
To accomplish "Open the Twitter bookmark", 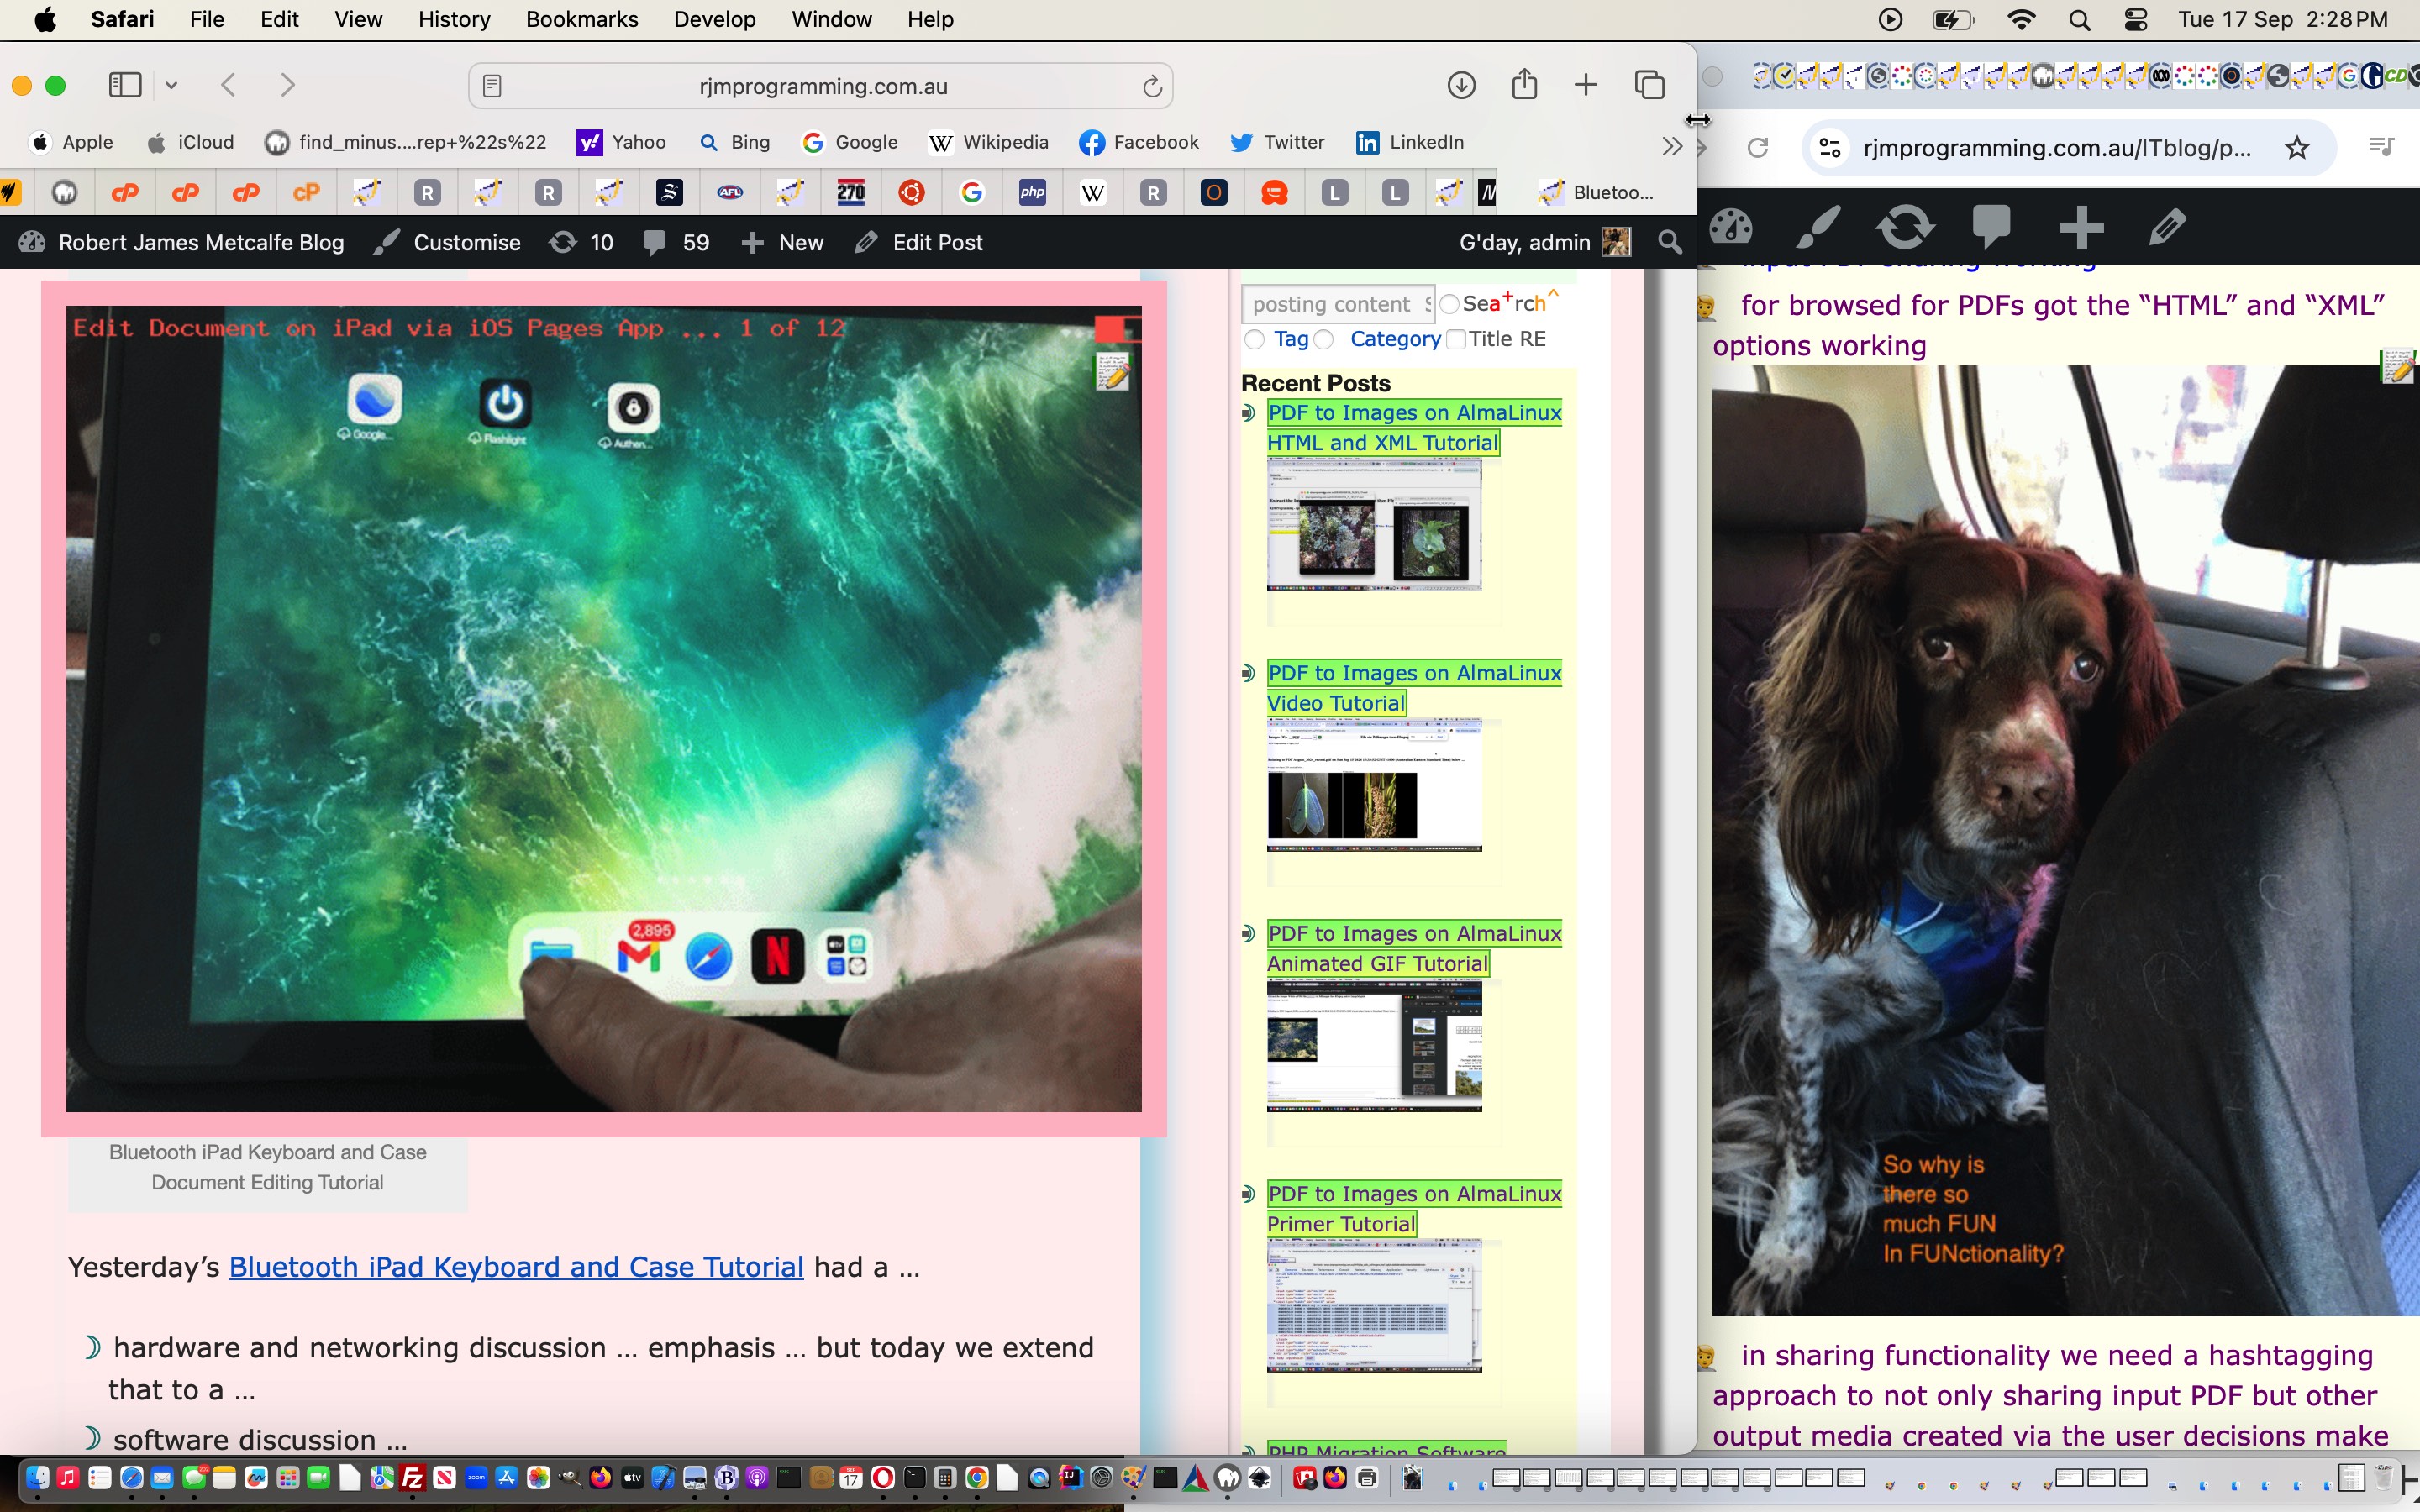I will pos(1277,142).
